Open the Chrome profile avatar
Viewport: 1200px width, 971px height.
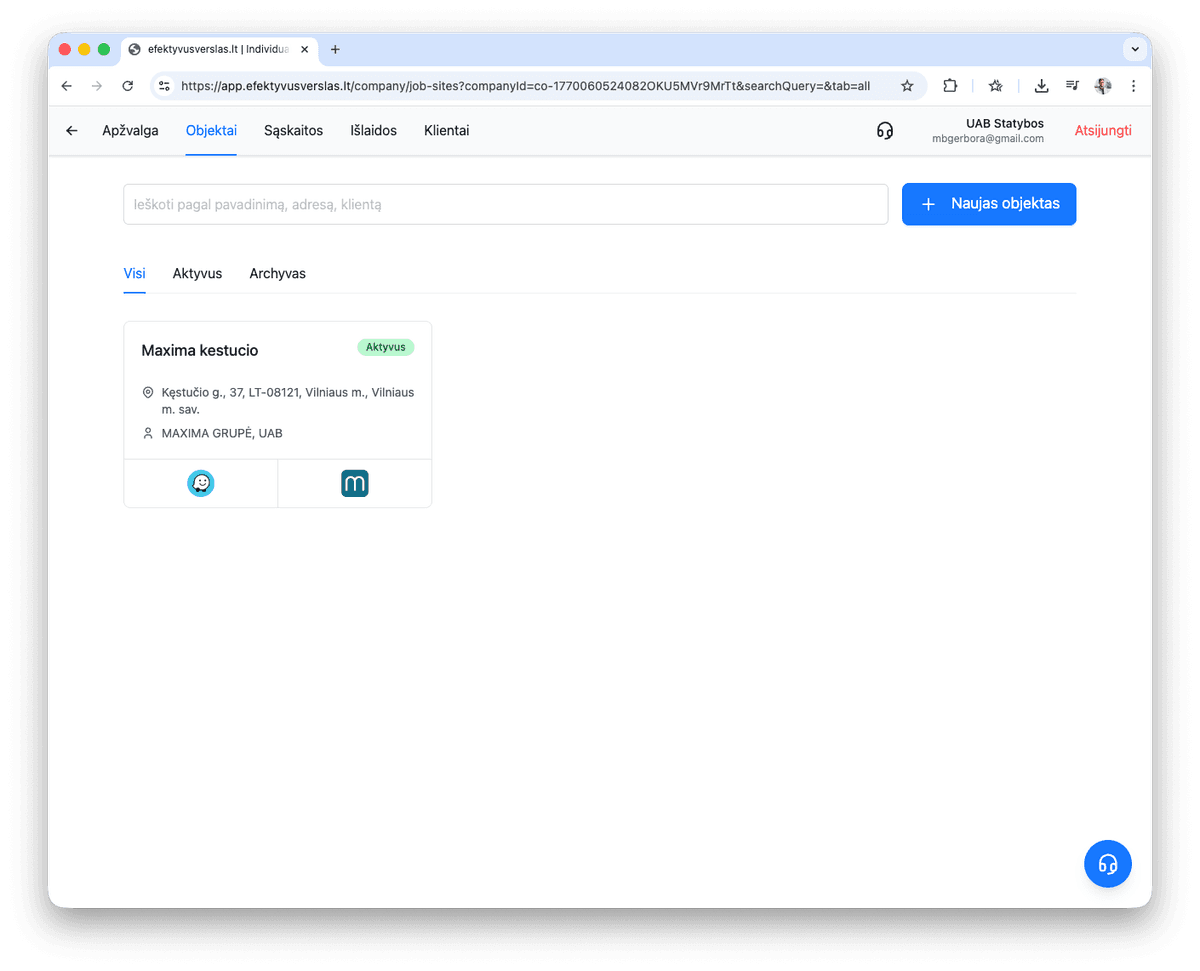click(x=1103, y=86)
